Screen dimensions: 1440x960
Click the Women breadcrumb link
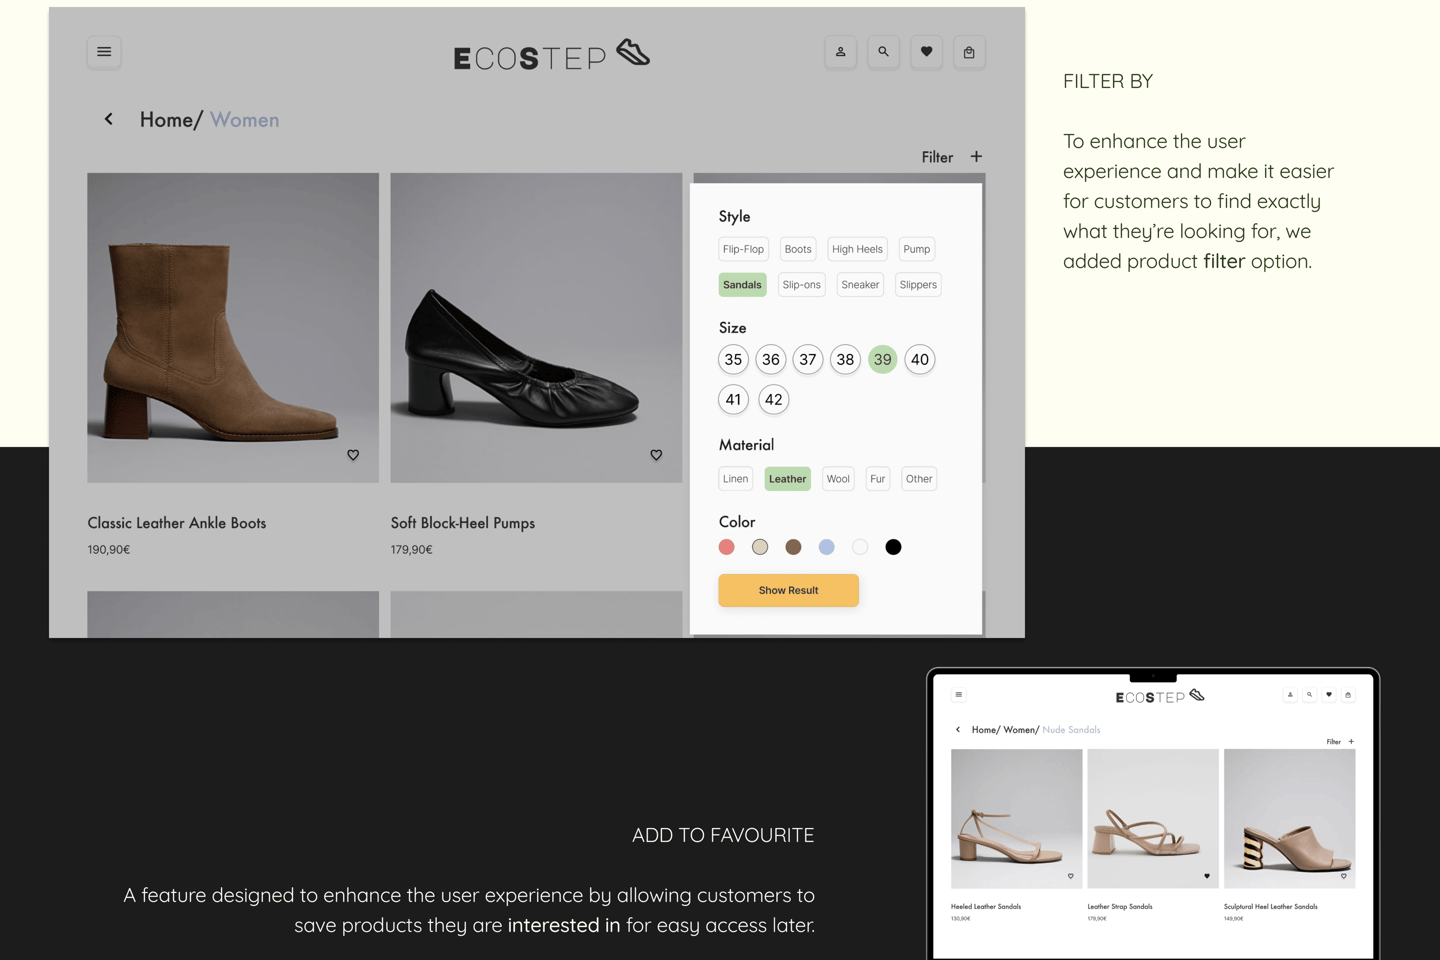(x=244, y=120)
